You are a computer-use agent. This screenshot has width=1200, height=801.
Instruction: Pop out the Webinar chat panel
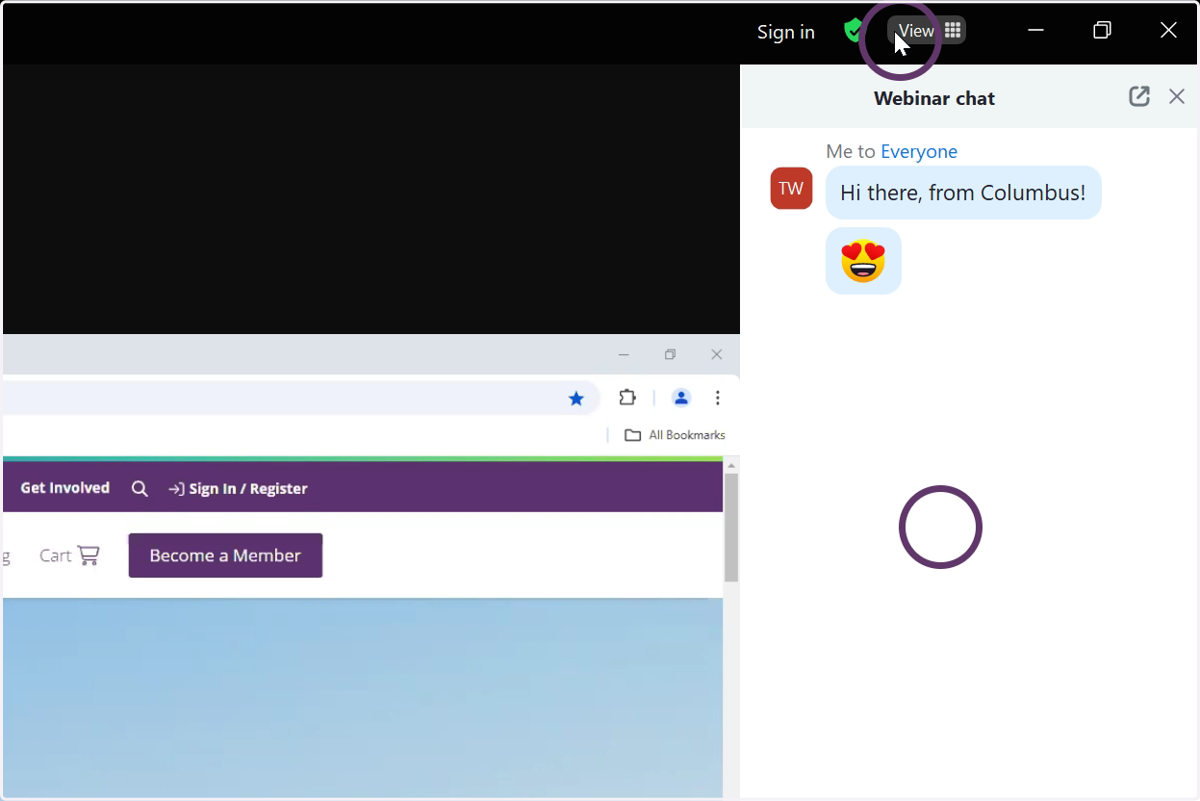point(1139,97)
